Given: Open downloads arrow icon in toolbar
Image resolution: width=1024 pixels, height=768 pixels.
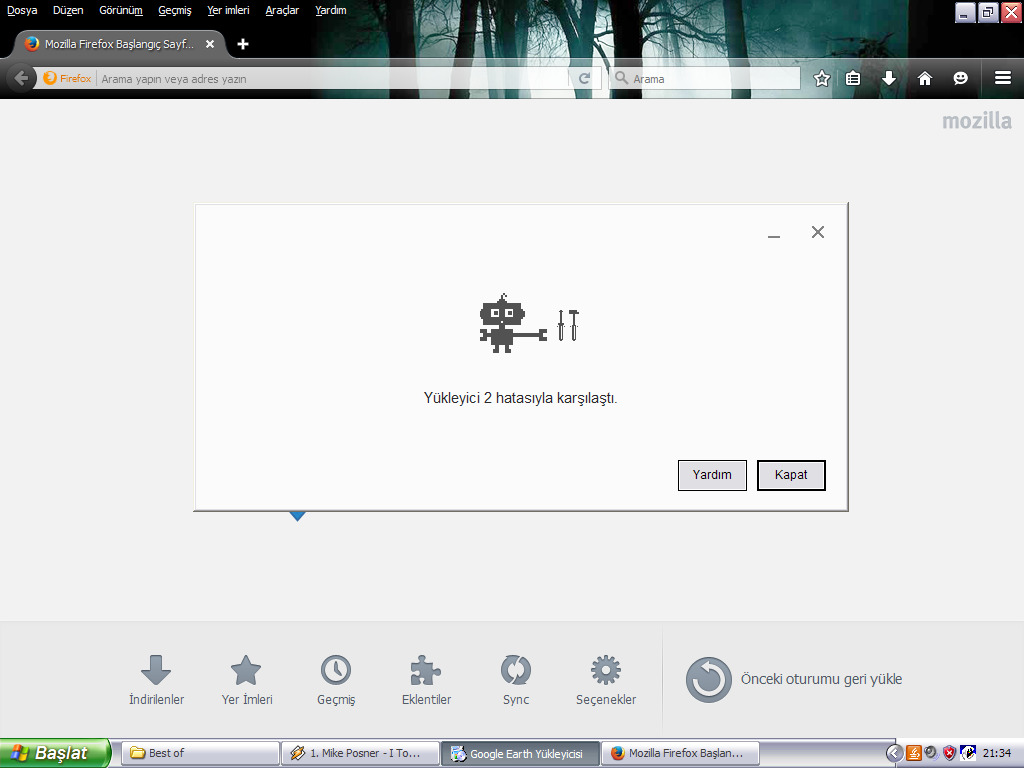Looking at the screenshot, I should coord(889,78).
